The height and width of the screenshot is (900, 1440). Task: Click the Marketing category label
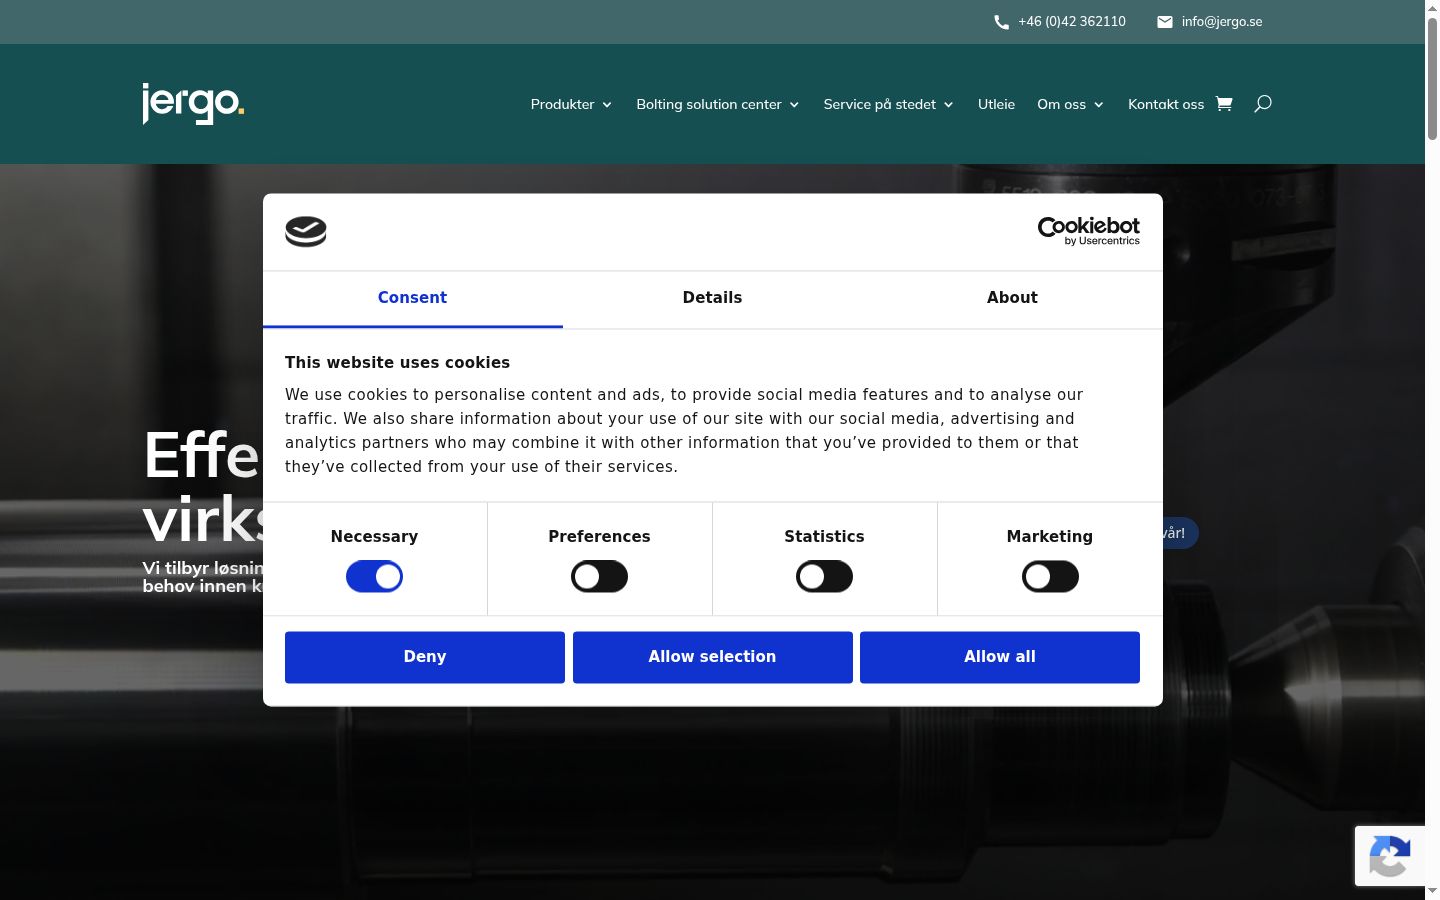(x=1050, y=537)
